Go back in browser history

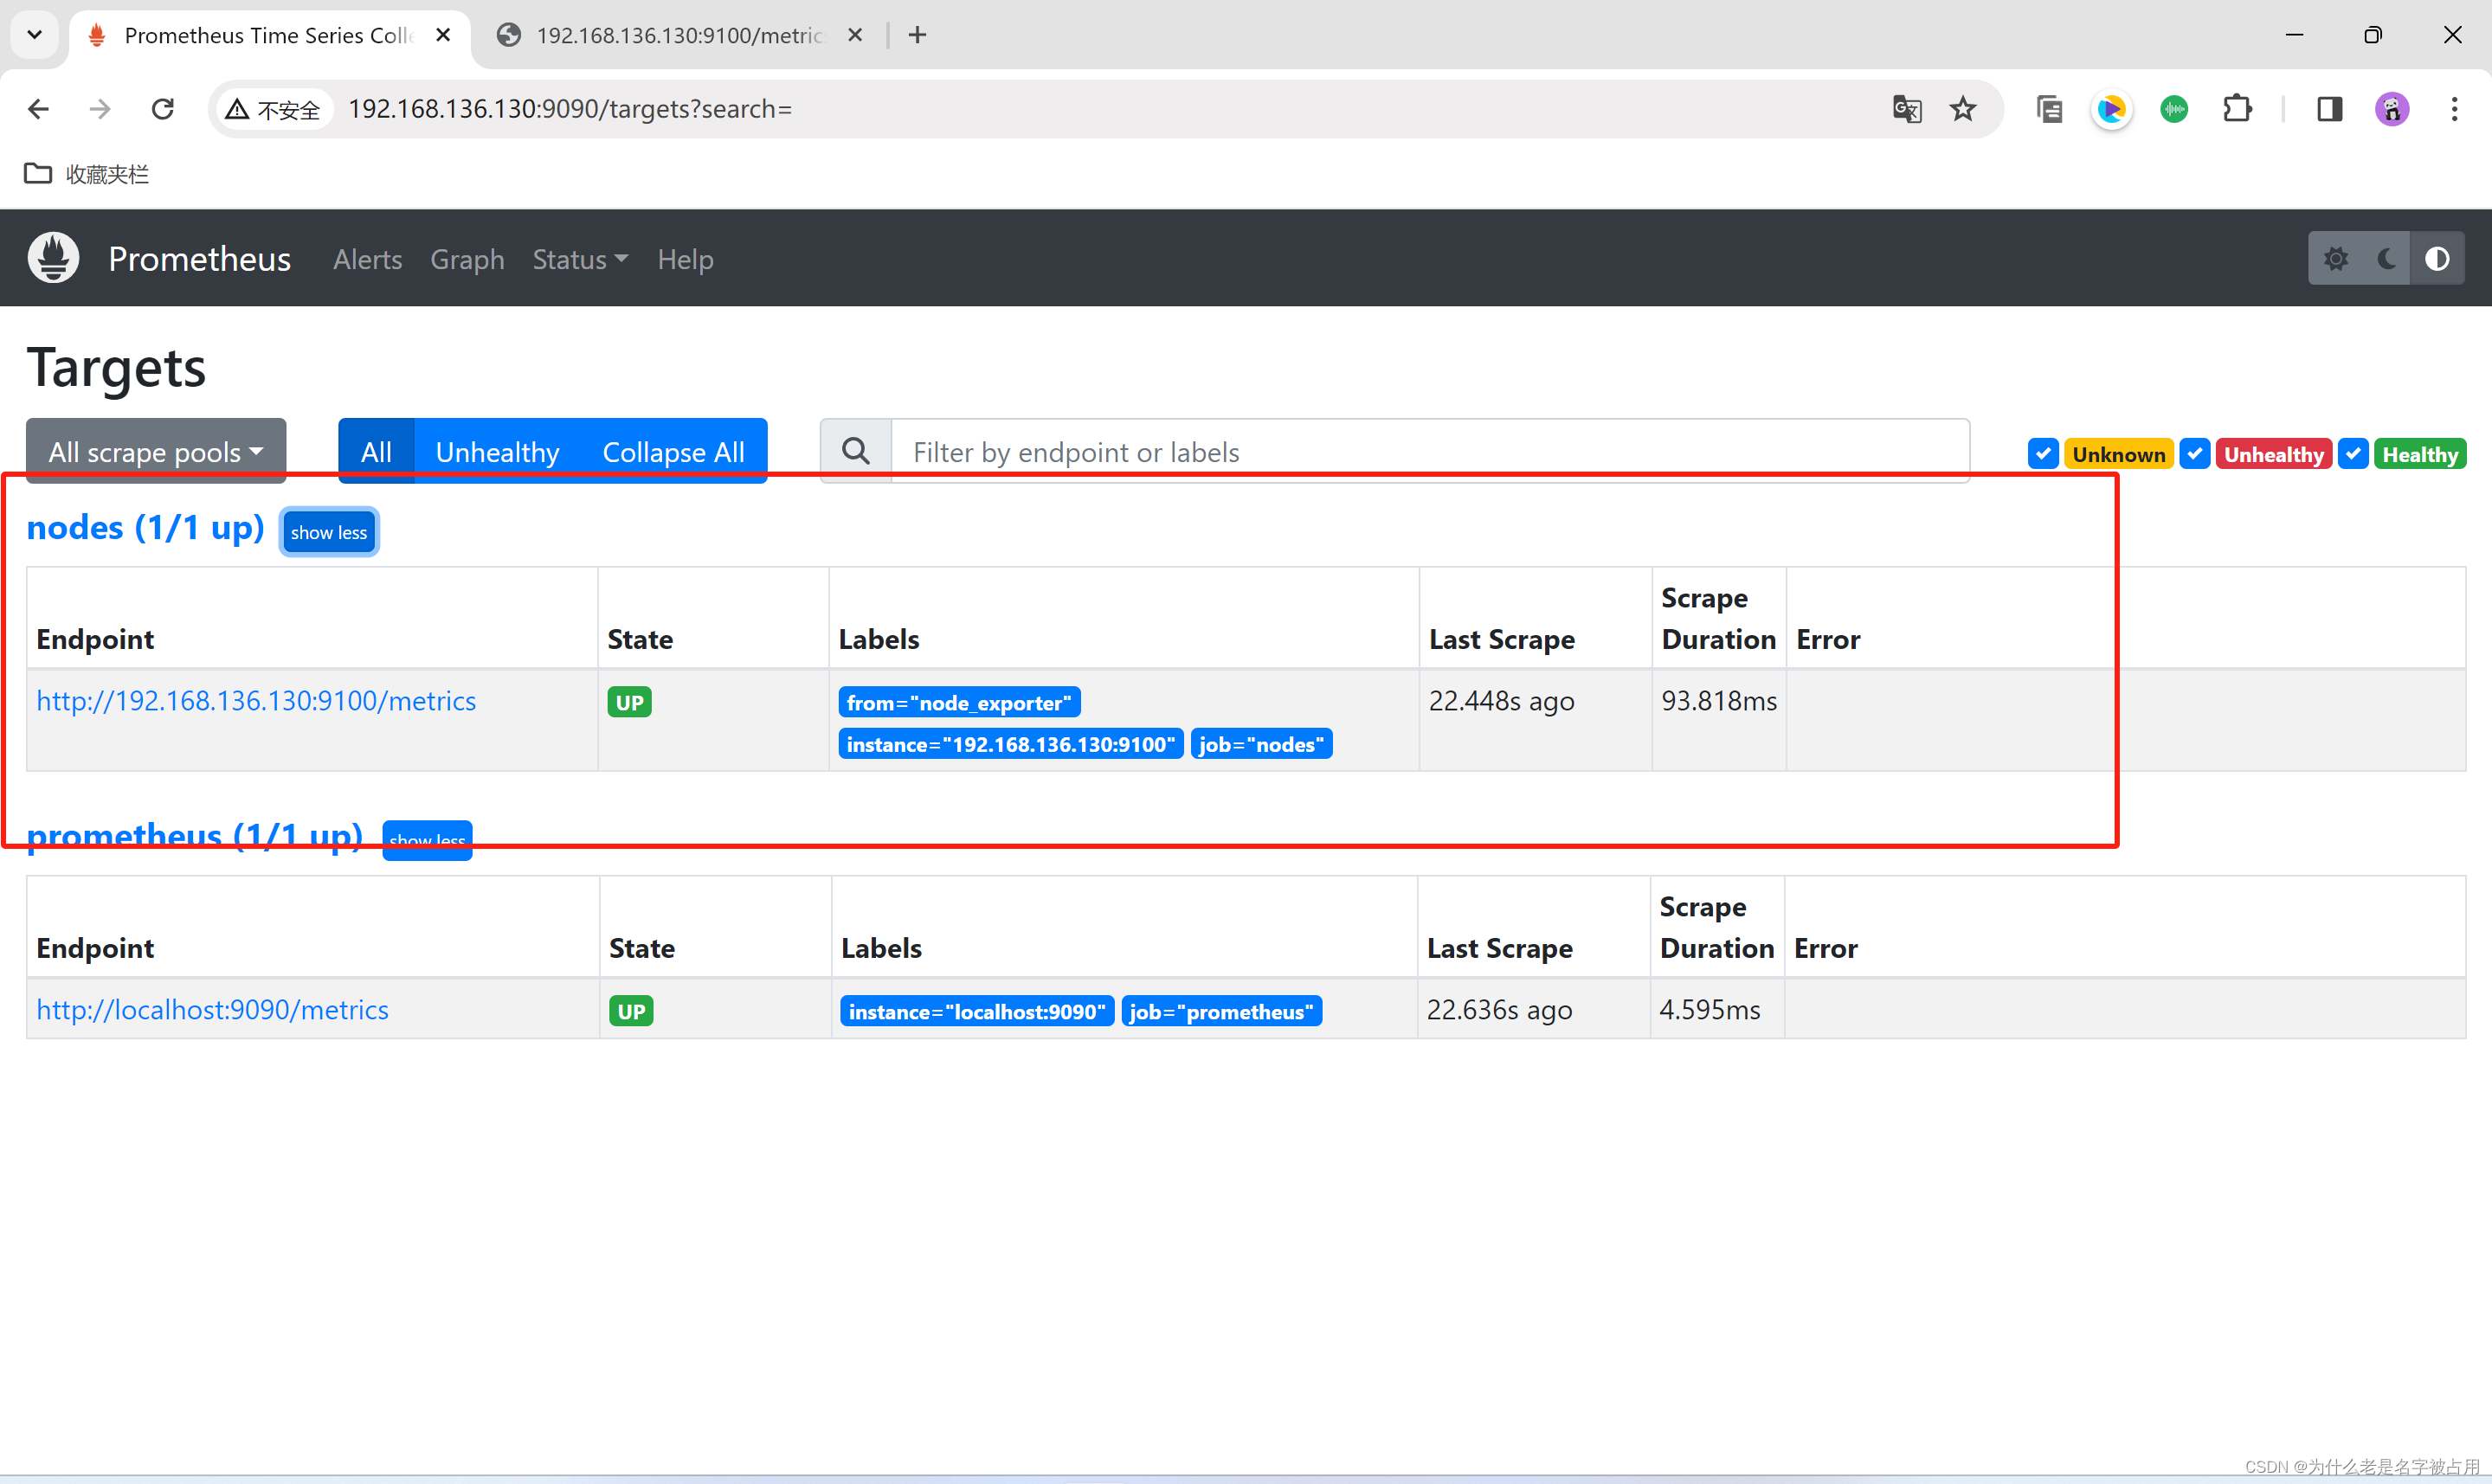click(38, 109)
